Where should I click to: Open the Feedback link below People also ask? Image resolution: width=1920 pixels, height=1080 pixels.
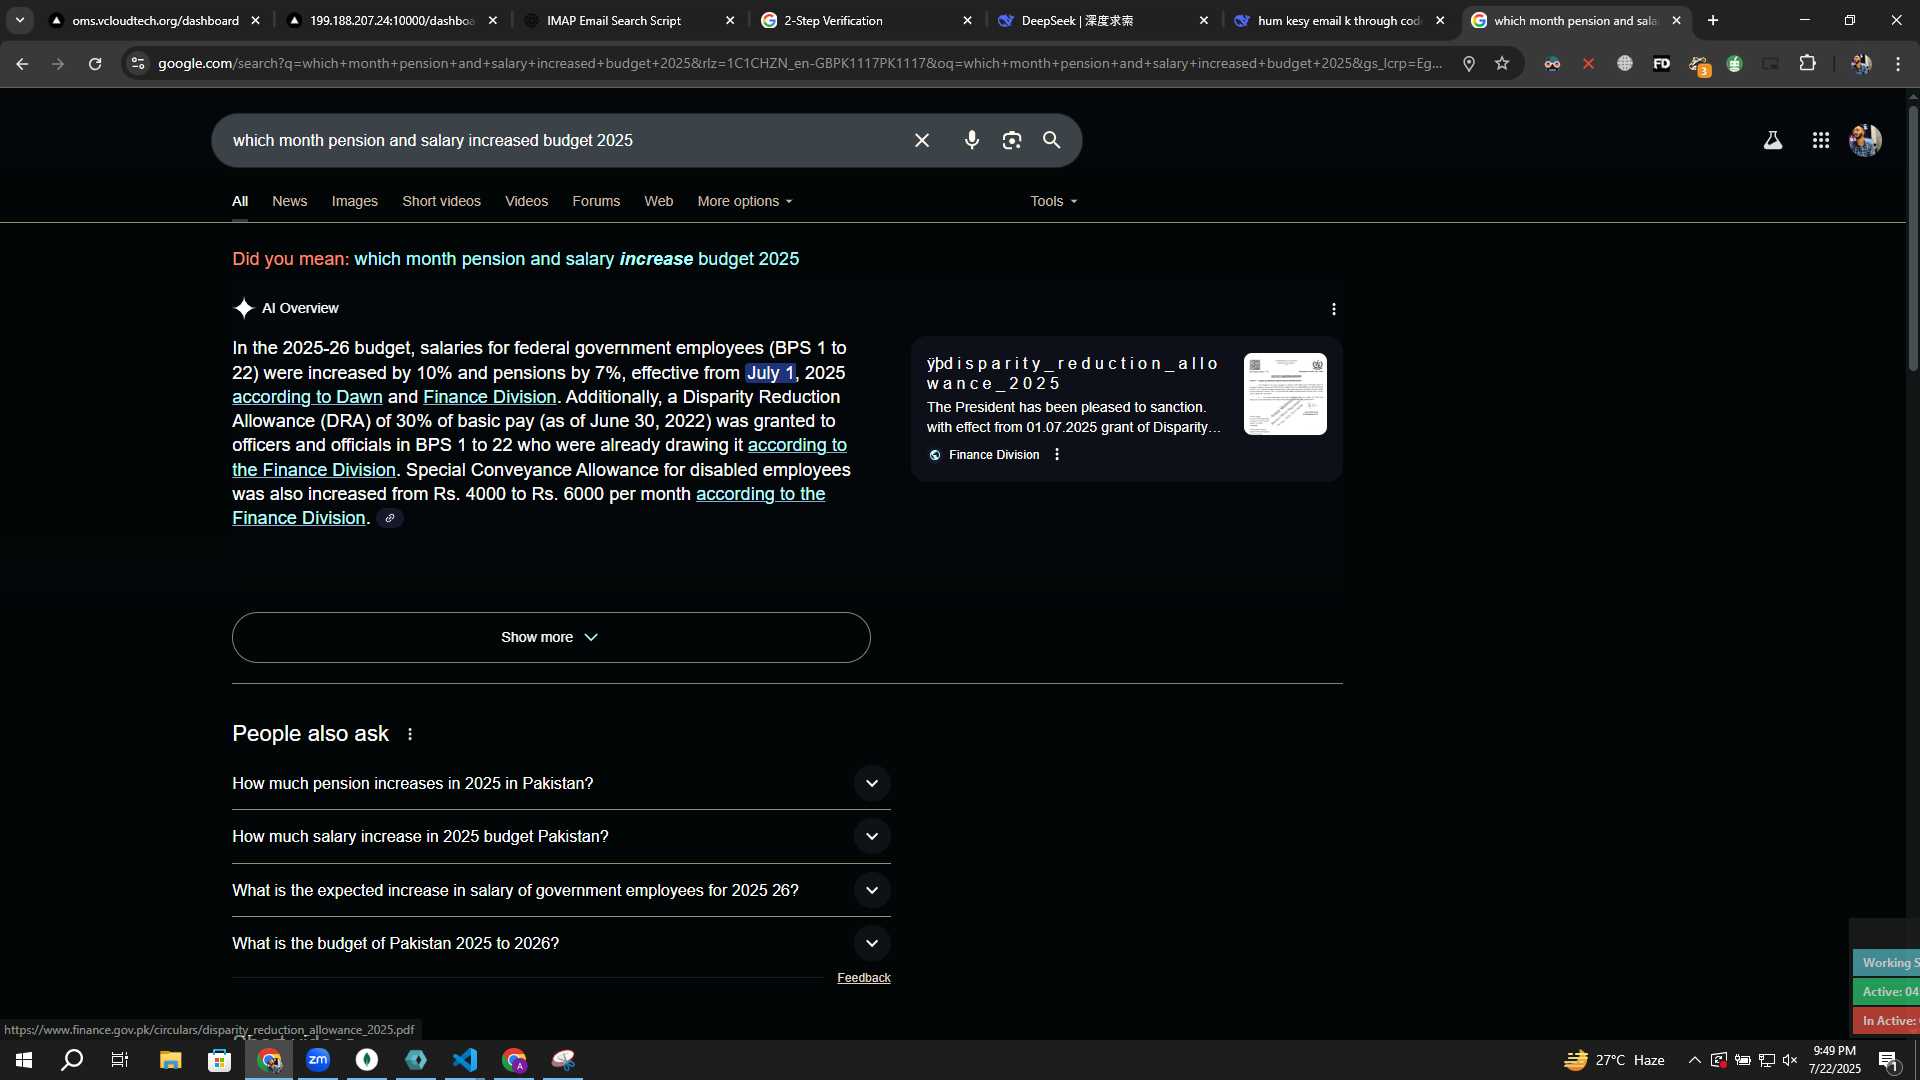[863, 978]
